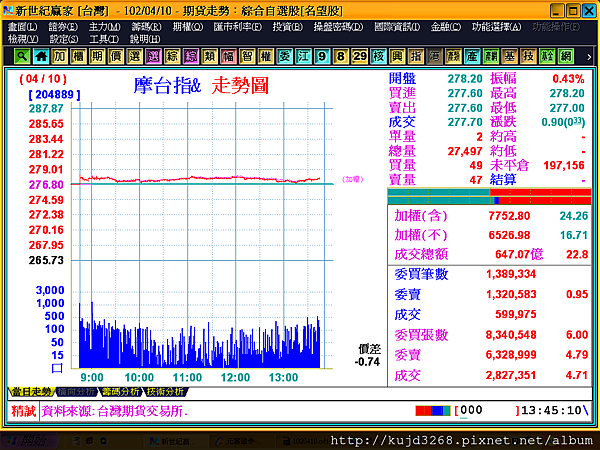Open the 投資(B) menu
Screen dimensions: 600x450
288,27
